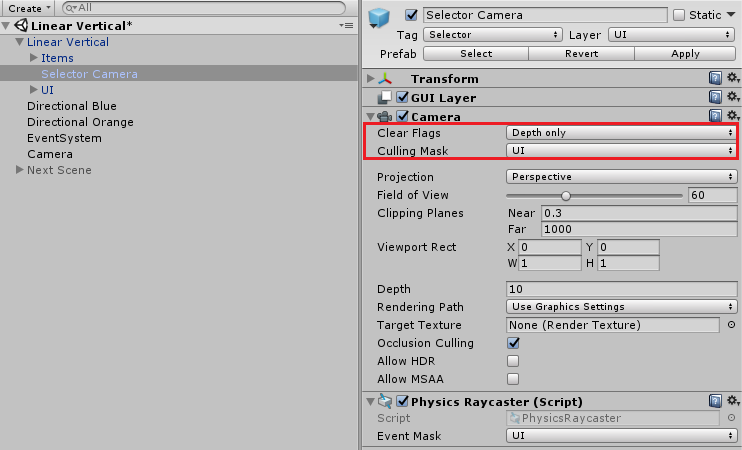Click the Viewport Rect H field

[628, 263]
